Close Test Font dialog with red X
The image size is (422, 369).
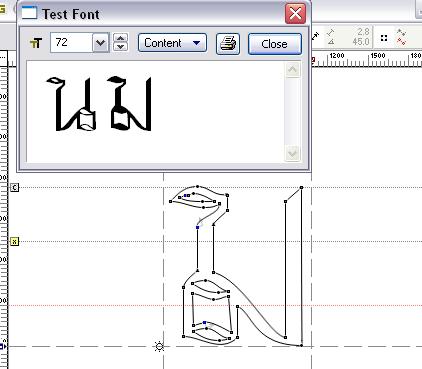295,14
